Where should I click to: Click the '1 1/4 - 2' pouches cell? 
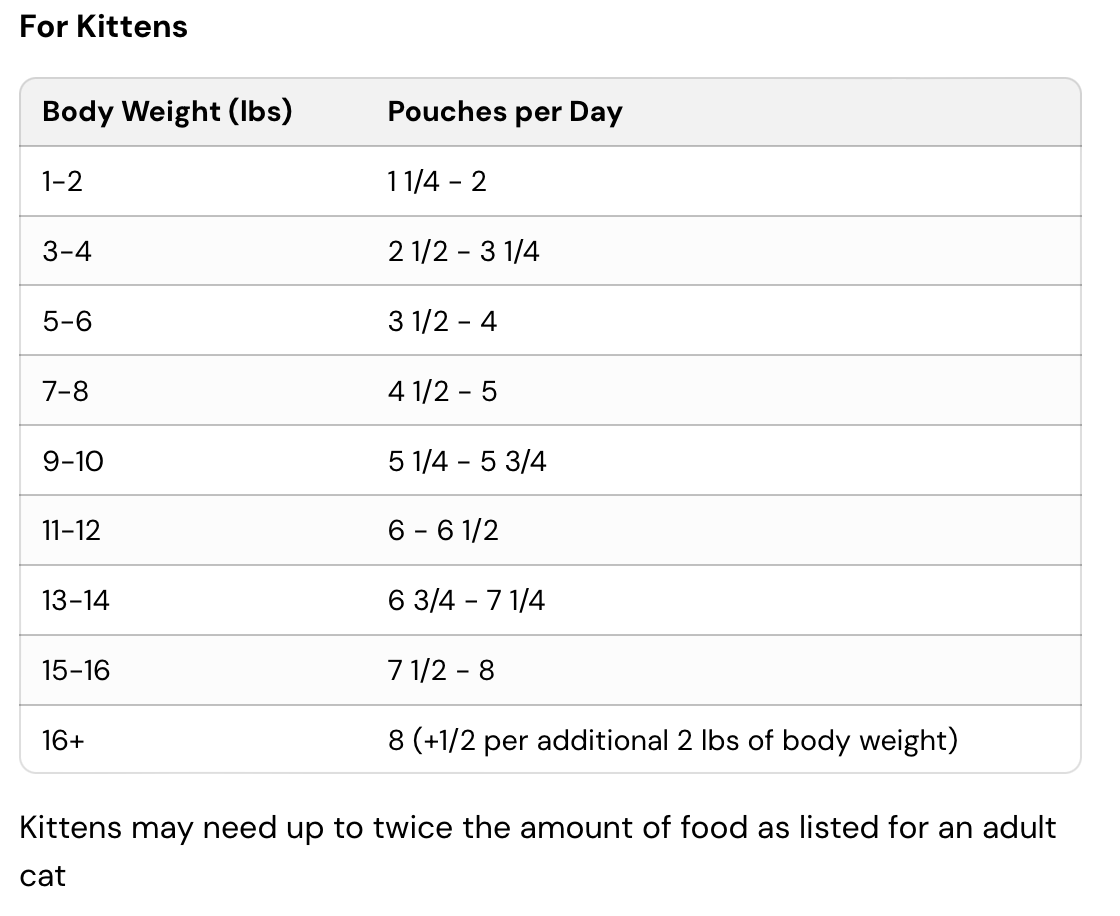(x=437, y=181)
